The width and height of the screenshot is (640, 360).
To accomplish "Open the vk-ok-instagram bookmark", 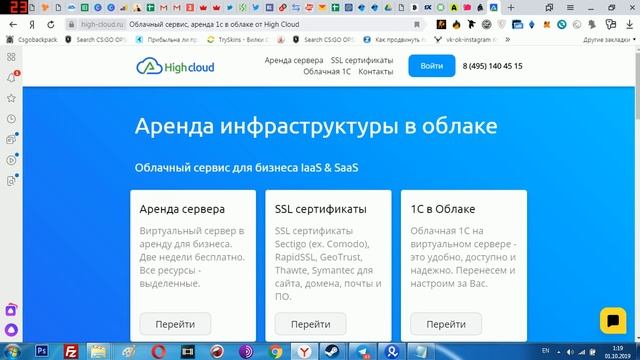I will tap(464, 40).
